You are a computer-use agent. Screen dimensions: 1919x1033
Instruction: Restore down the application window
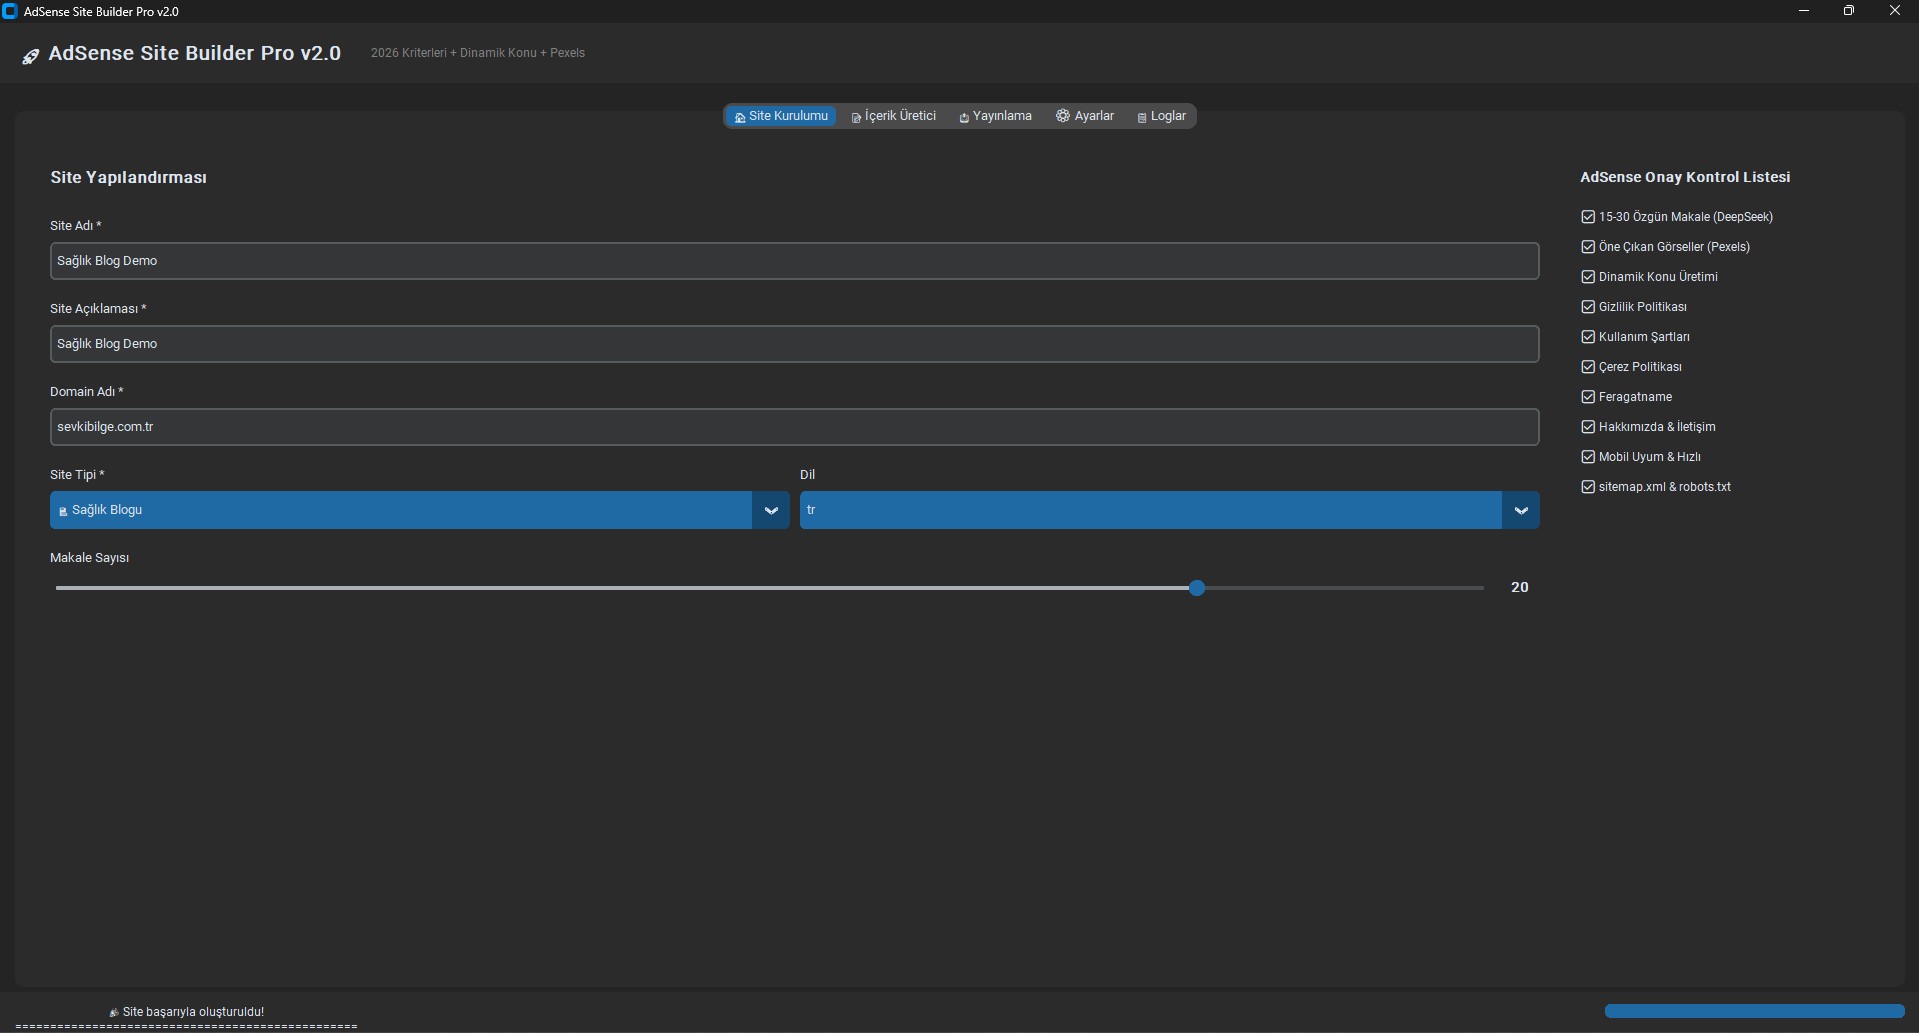click(1849, 11)
